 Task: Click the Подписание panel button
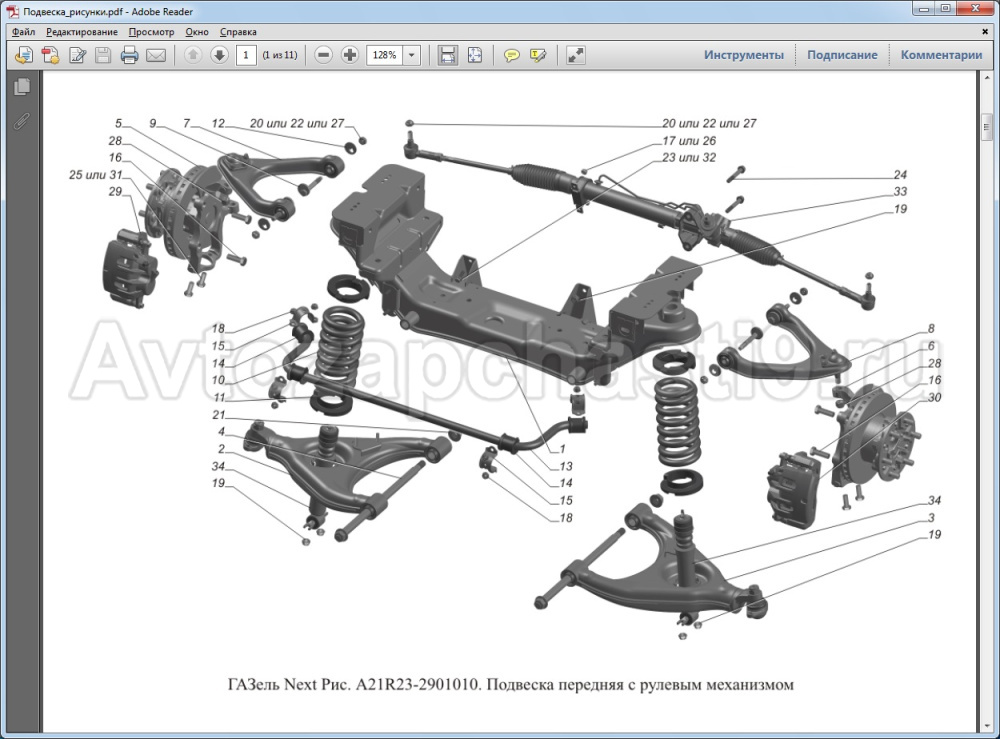pos(842,55)
